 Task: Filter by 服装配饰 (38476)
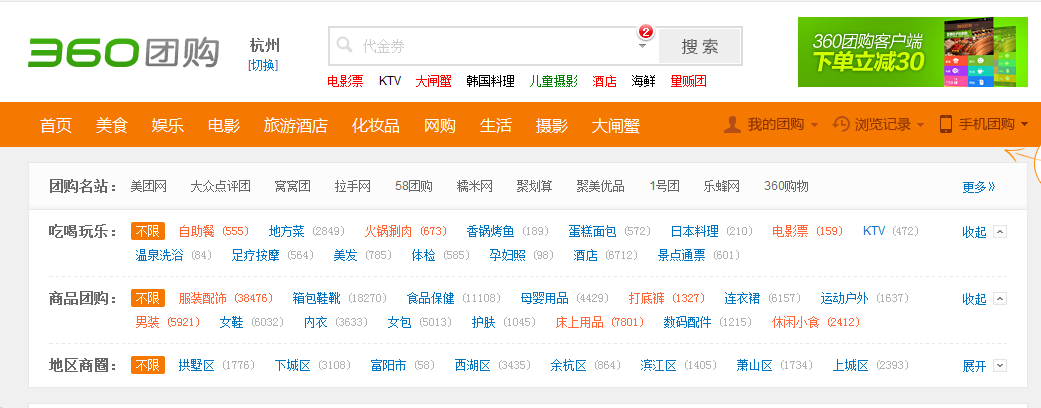[226, 299]
